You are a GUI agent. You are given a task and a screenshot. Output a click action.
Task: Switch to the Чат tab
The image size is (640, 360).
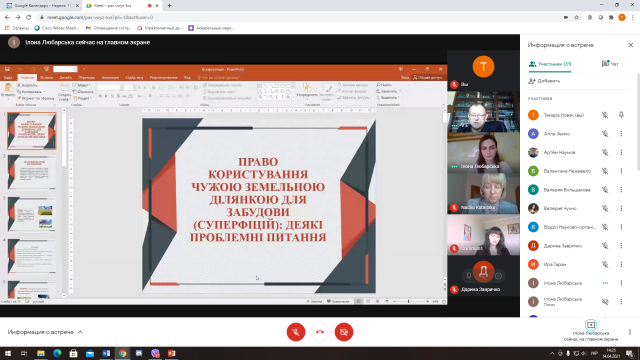coord(610,64)
